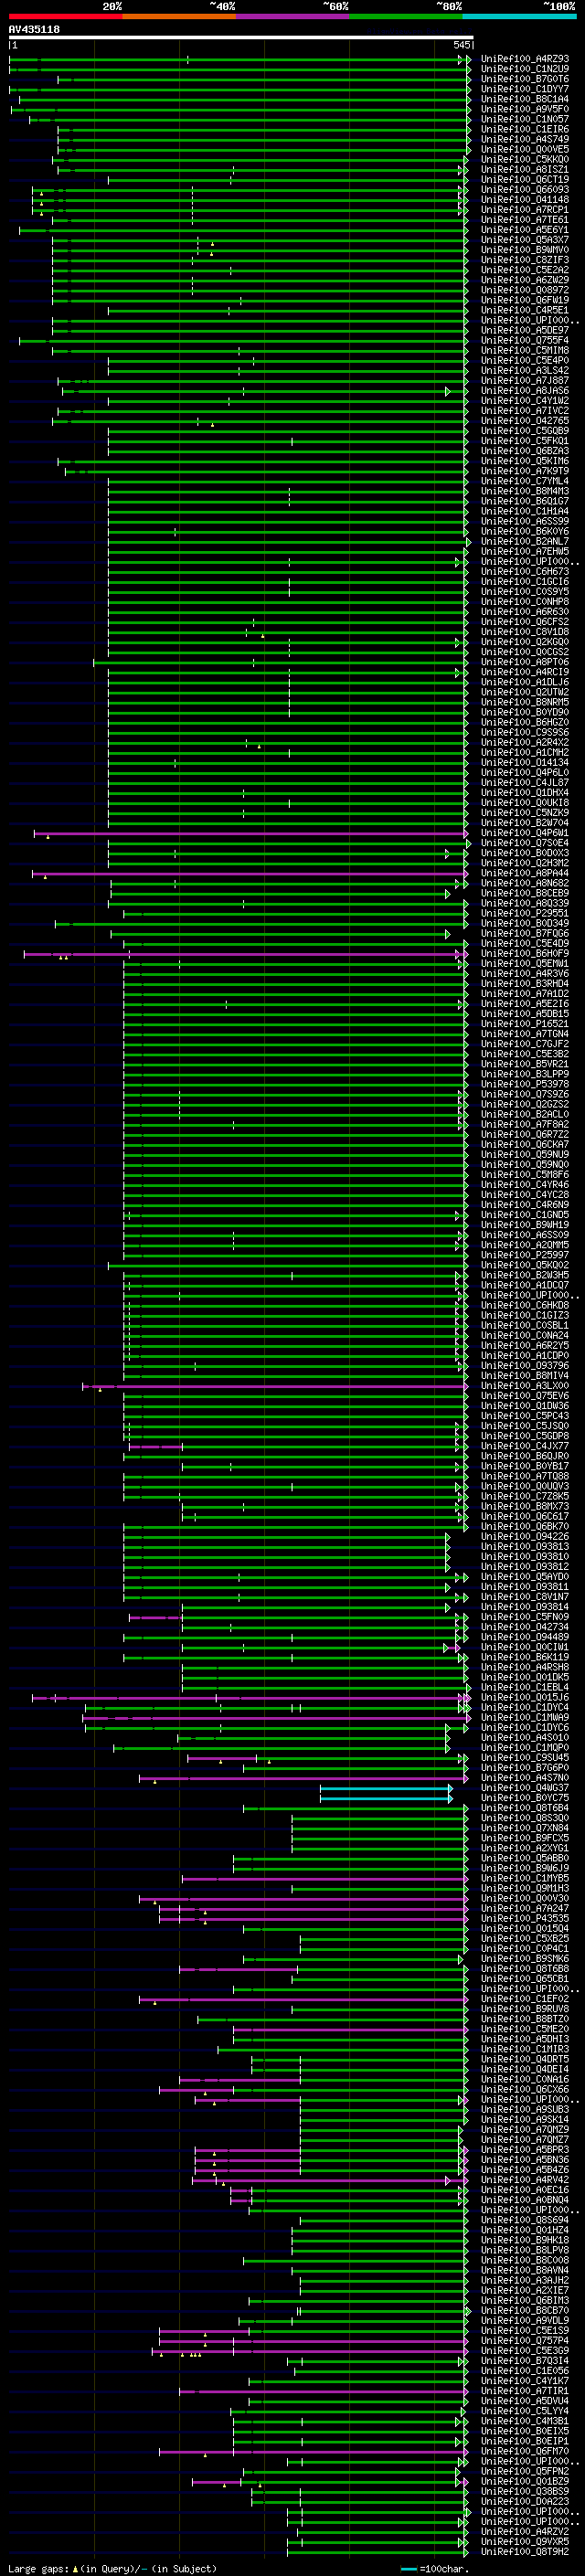Select the UniRef100_C5KKQ0 label
The width and height of the screenshot is (585, 2576).
(525, 159)
